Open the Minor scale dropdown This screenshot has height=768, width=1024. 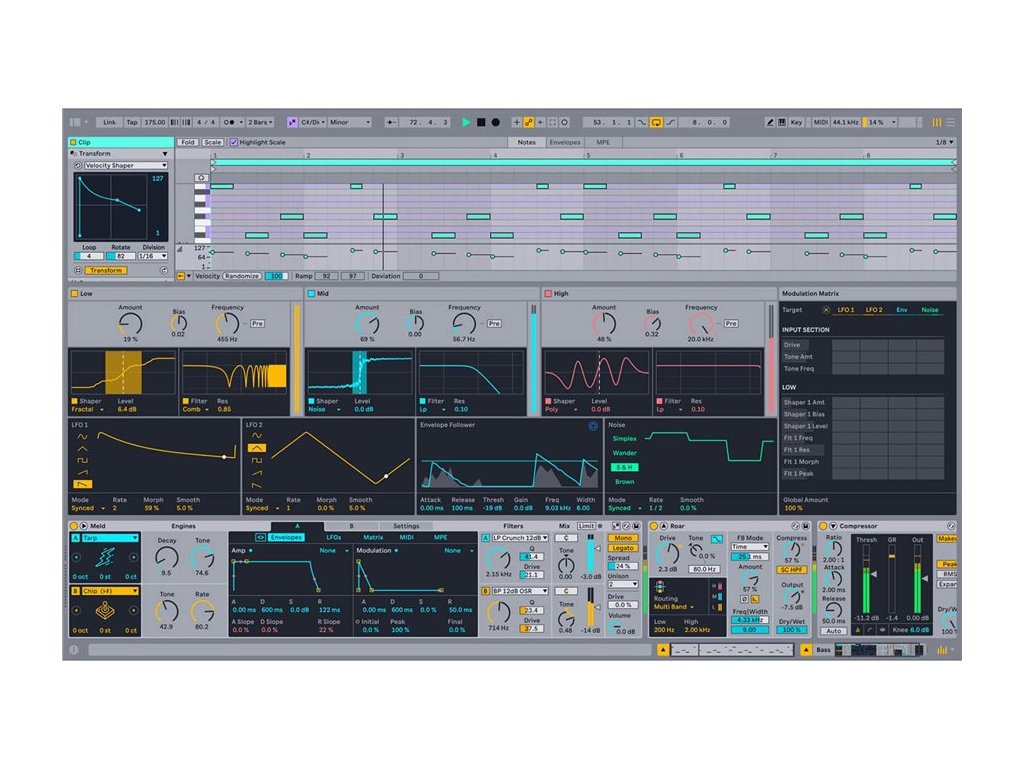tap(349, 122)
